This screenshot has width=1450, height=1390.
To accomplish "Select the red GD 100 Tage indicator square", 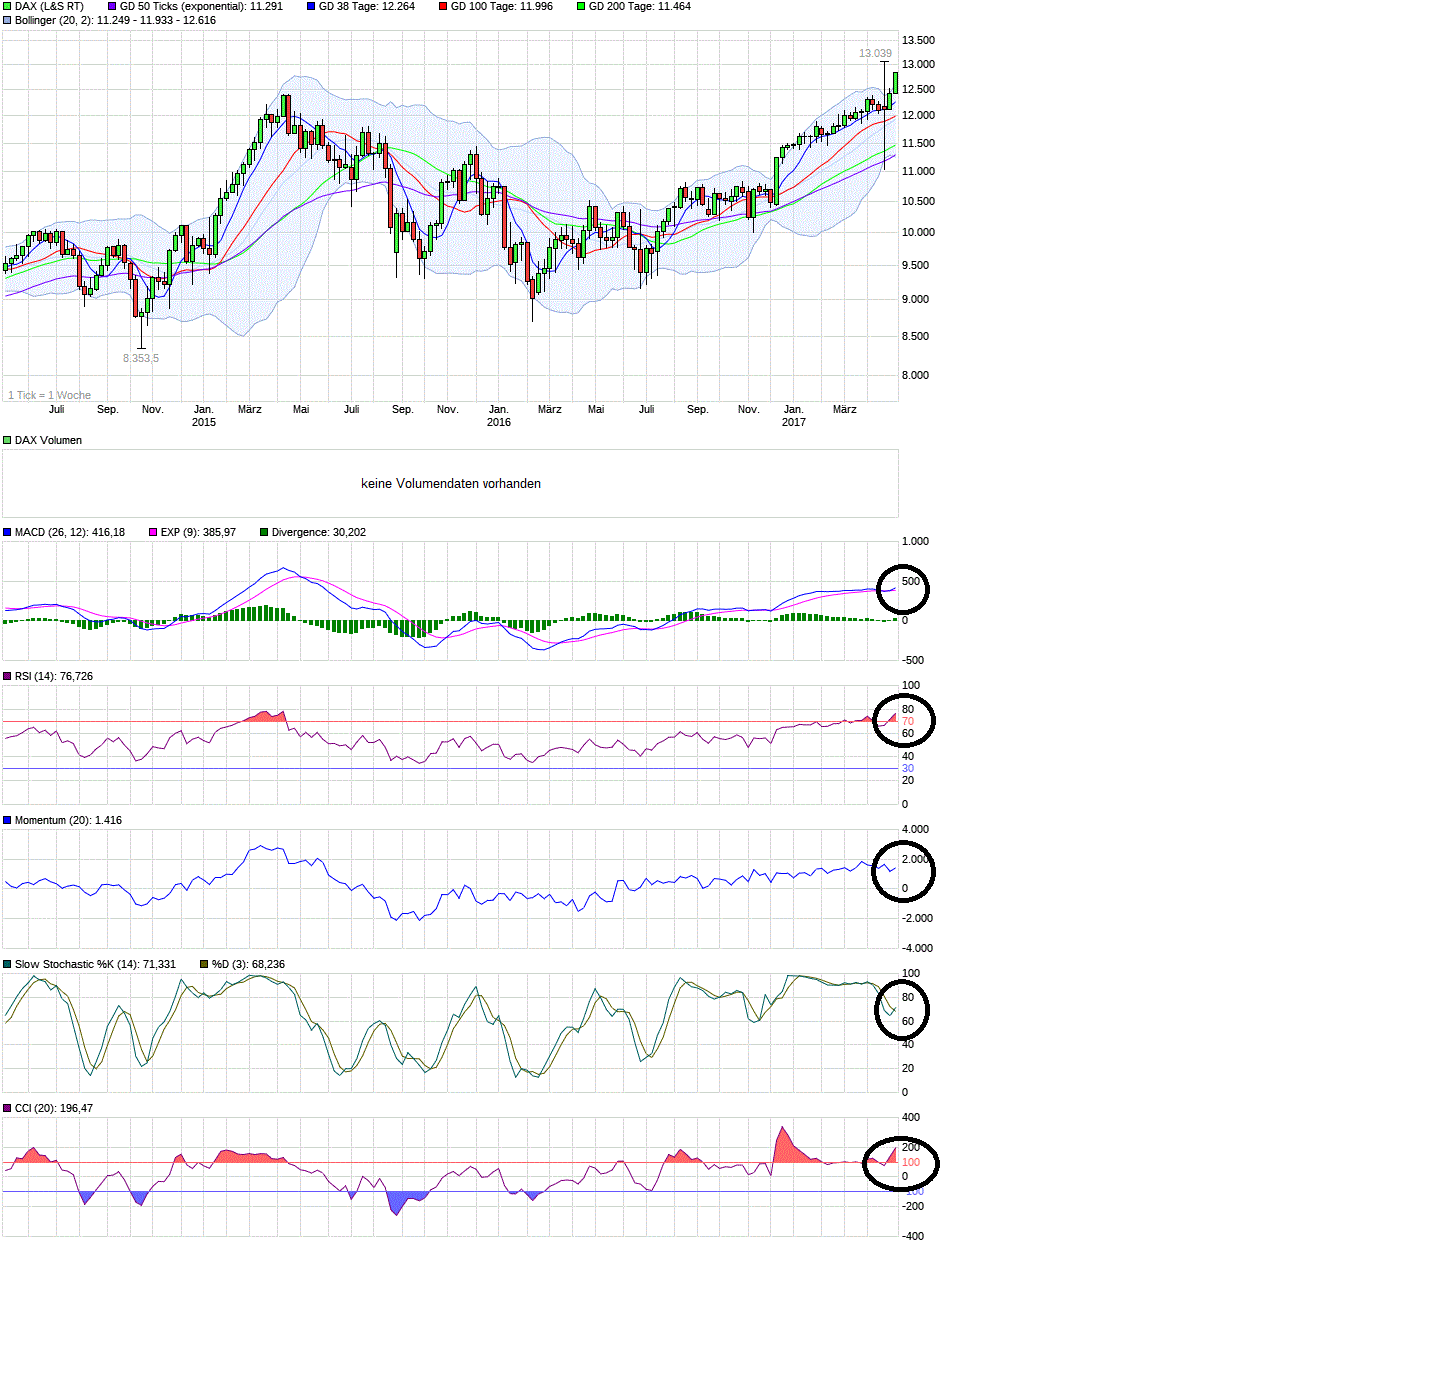I will point(443,6).
